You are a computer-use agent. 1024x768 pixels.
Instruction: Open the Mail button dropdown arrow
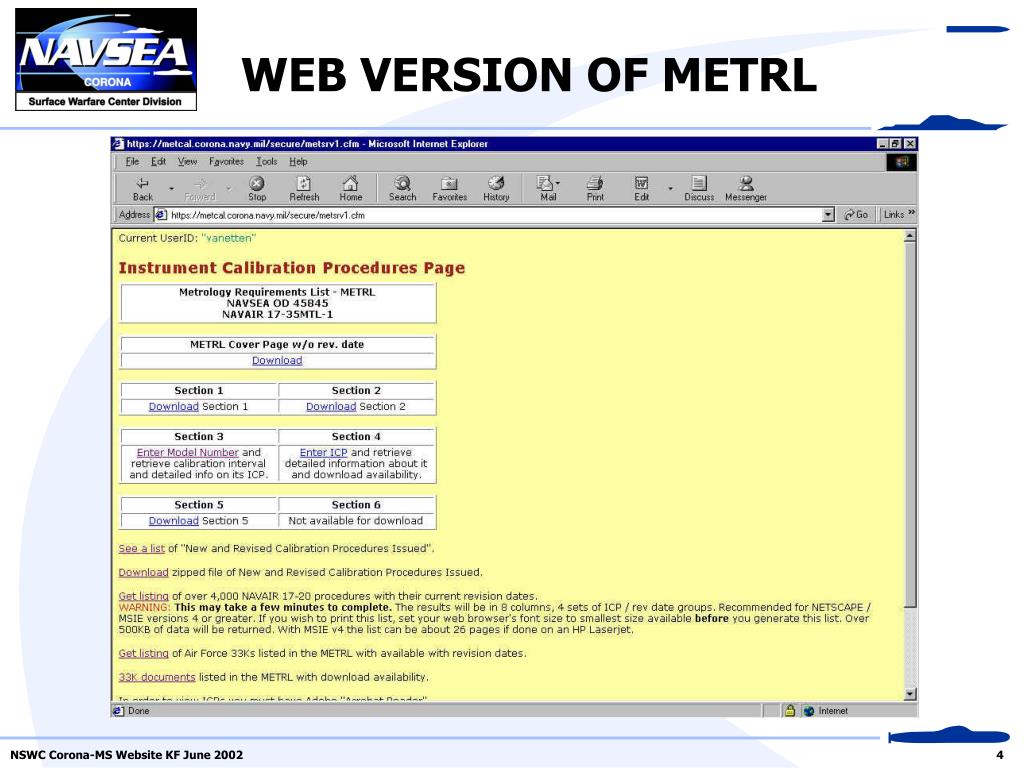[x=558, y=184]
